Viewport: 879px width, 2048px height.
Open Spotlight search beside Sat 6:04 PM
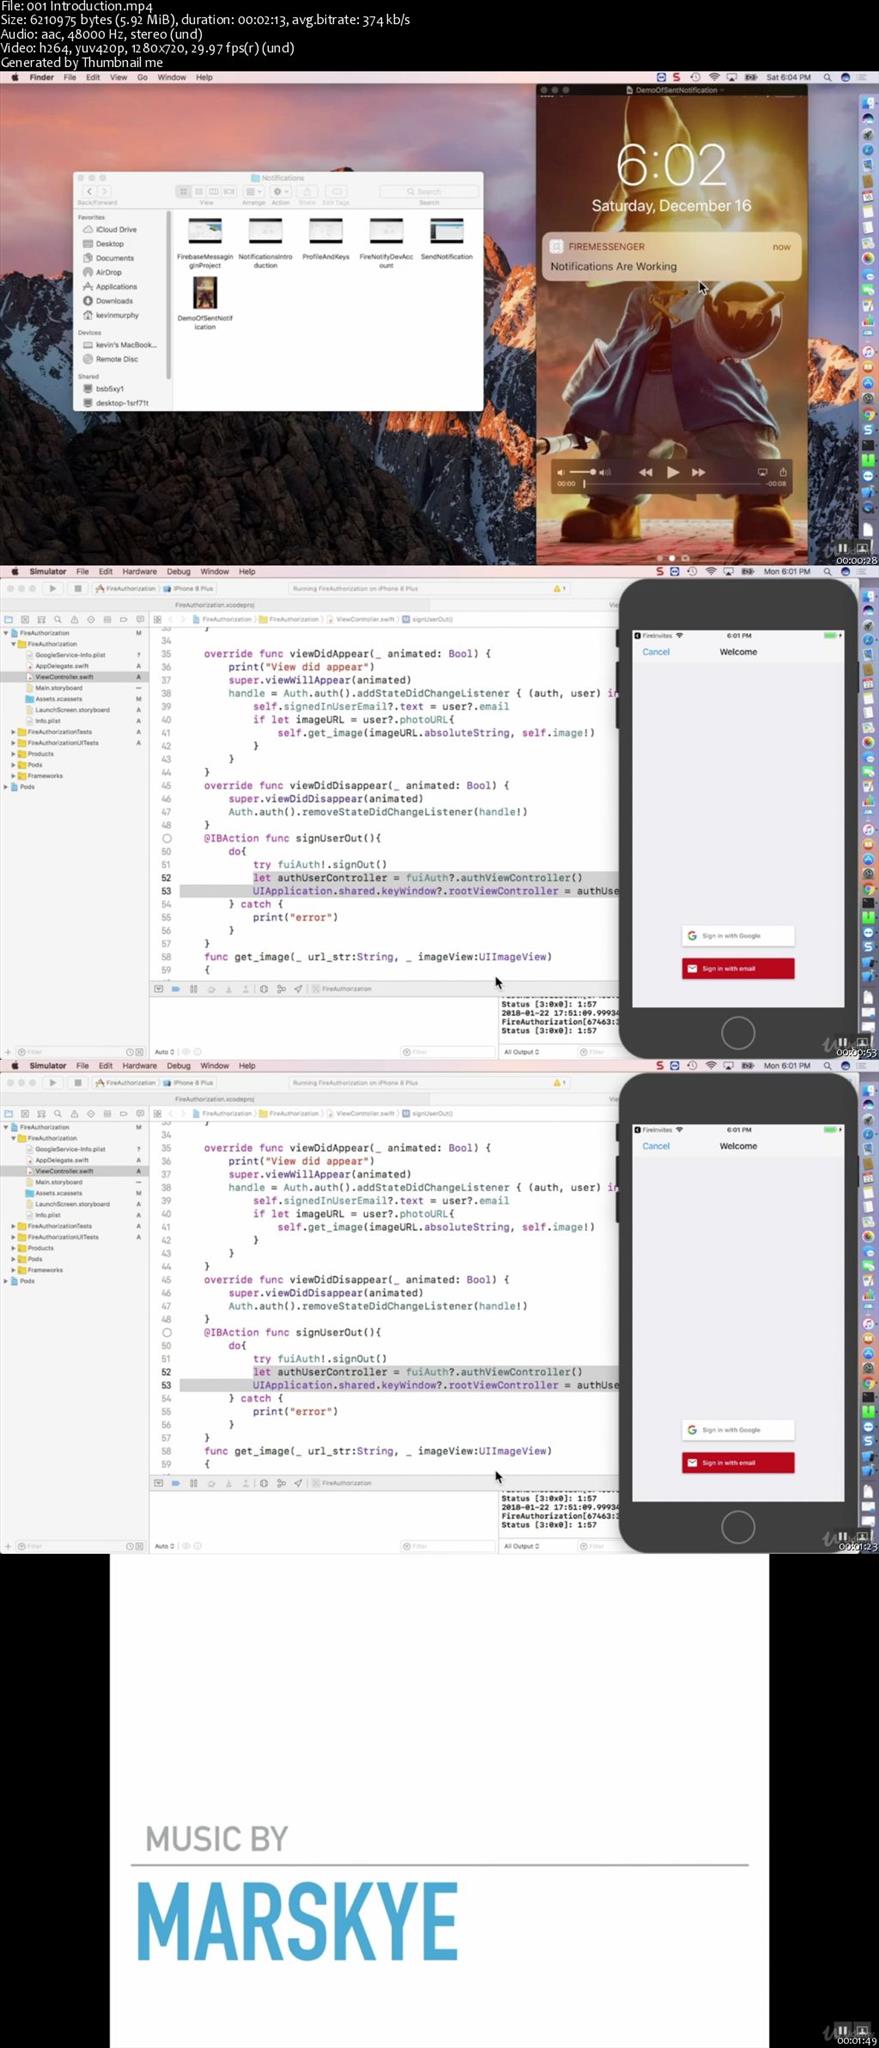[x=827, y=77]
